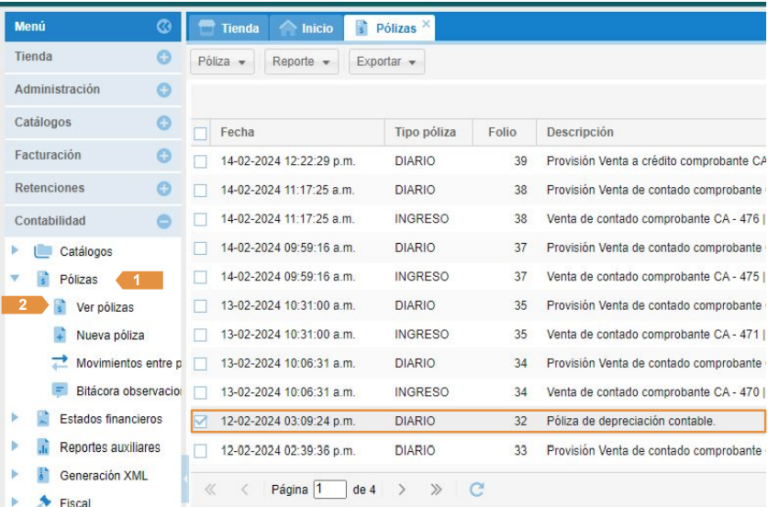
Task: Click the page number input field
Action: 329,490
